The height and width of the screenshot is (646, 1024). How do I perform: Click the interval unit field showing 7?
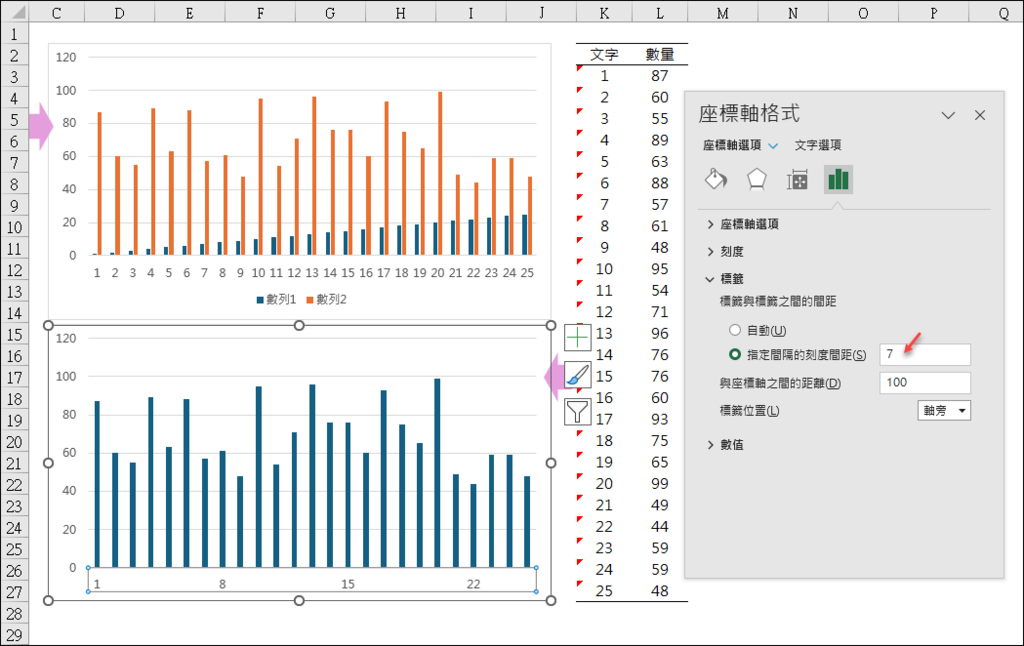(925, 354)
